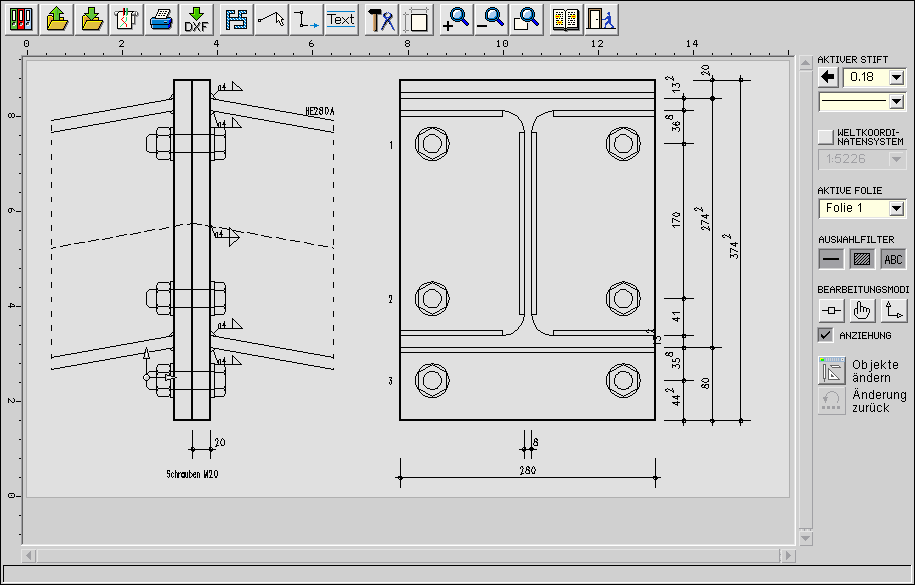The height and width of the screenshot is (585, 915).
Task: Open the hammer and compass tools icon
Action: [382, 19]
